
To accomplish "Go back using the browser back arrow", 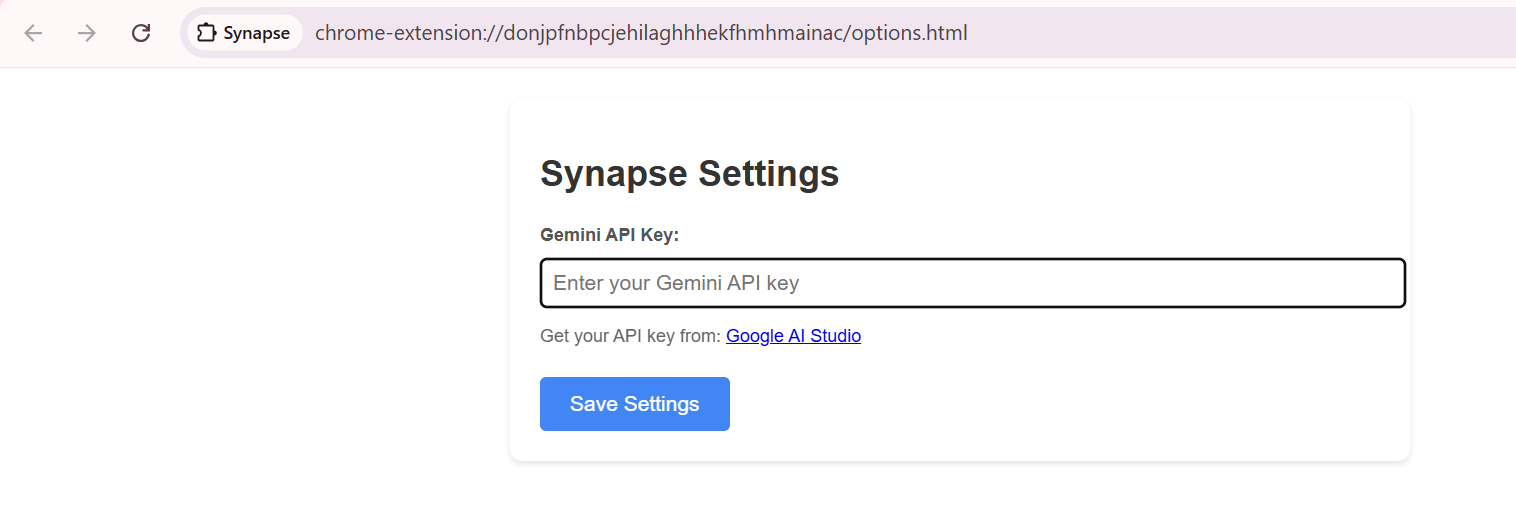I will [34, 33].
